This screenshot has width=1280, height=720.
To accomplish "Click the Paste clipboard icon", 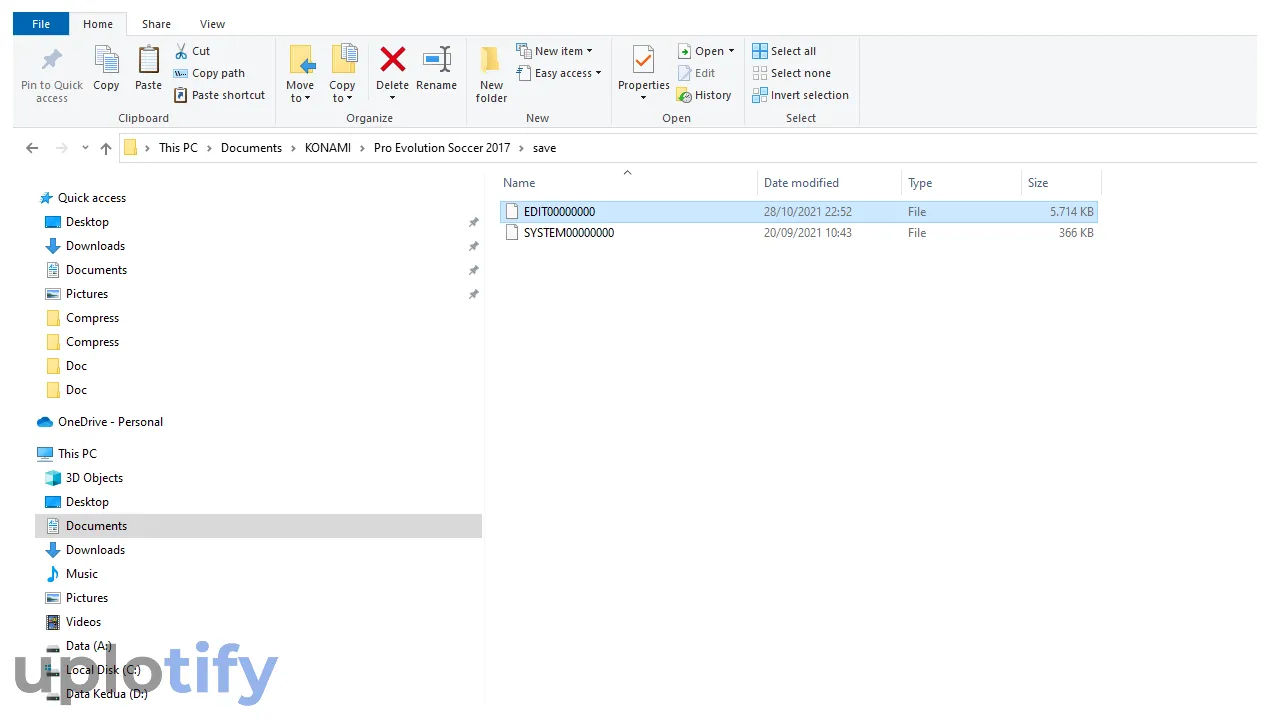I will [148, 60].
